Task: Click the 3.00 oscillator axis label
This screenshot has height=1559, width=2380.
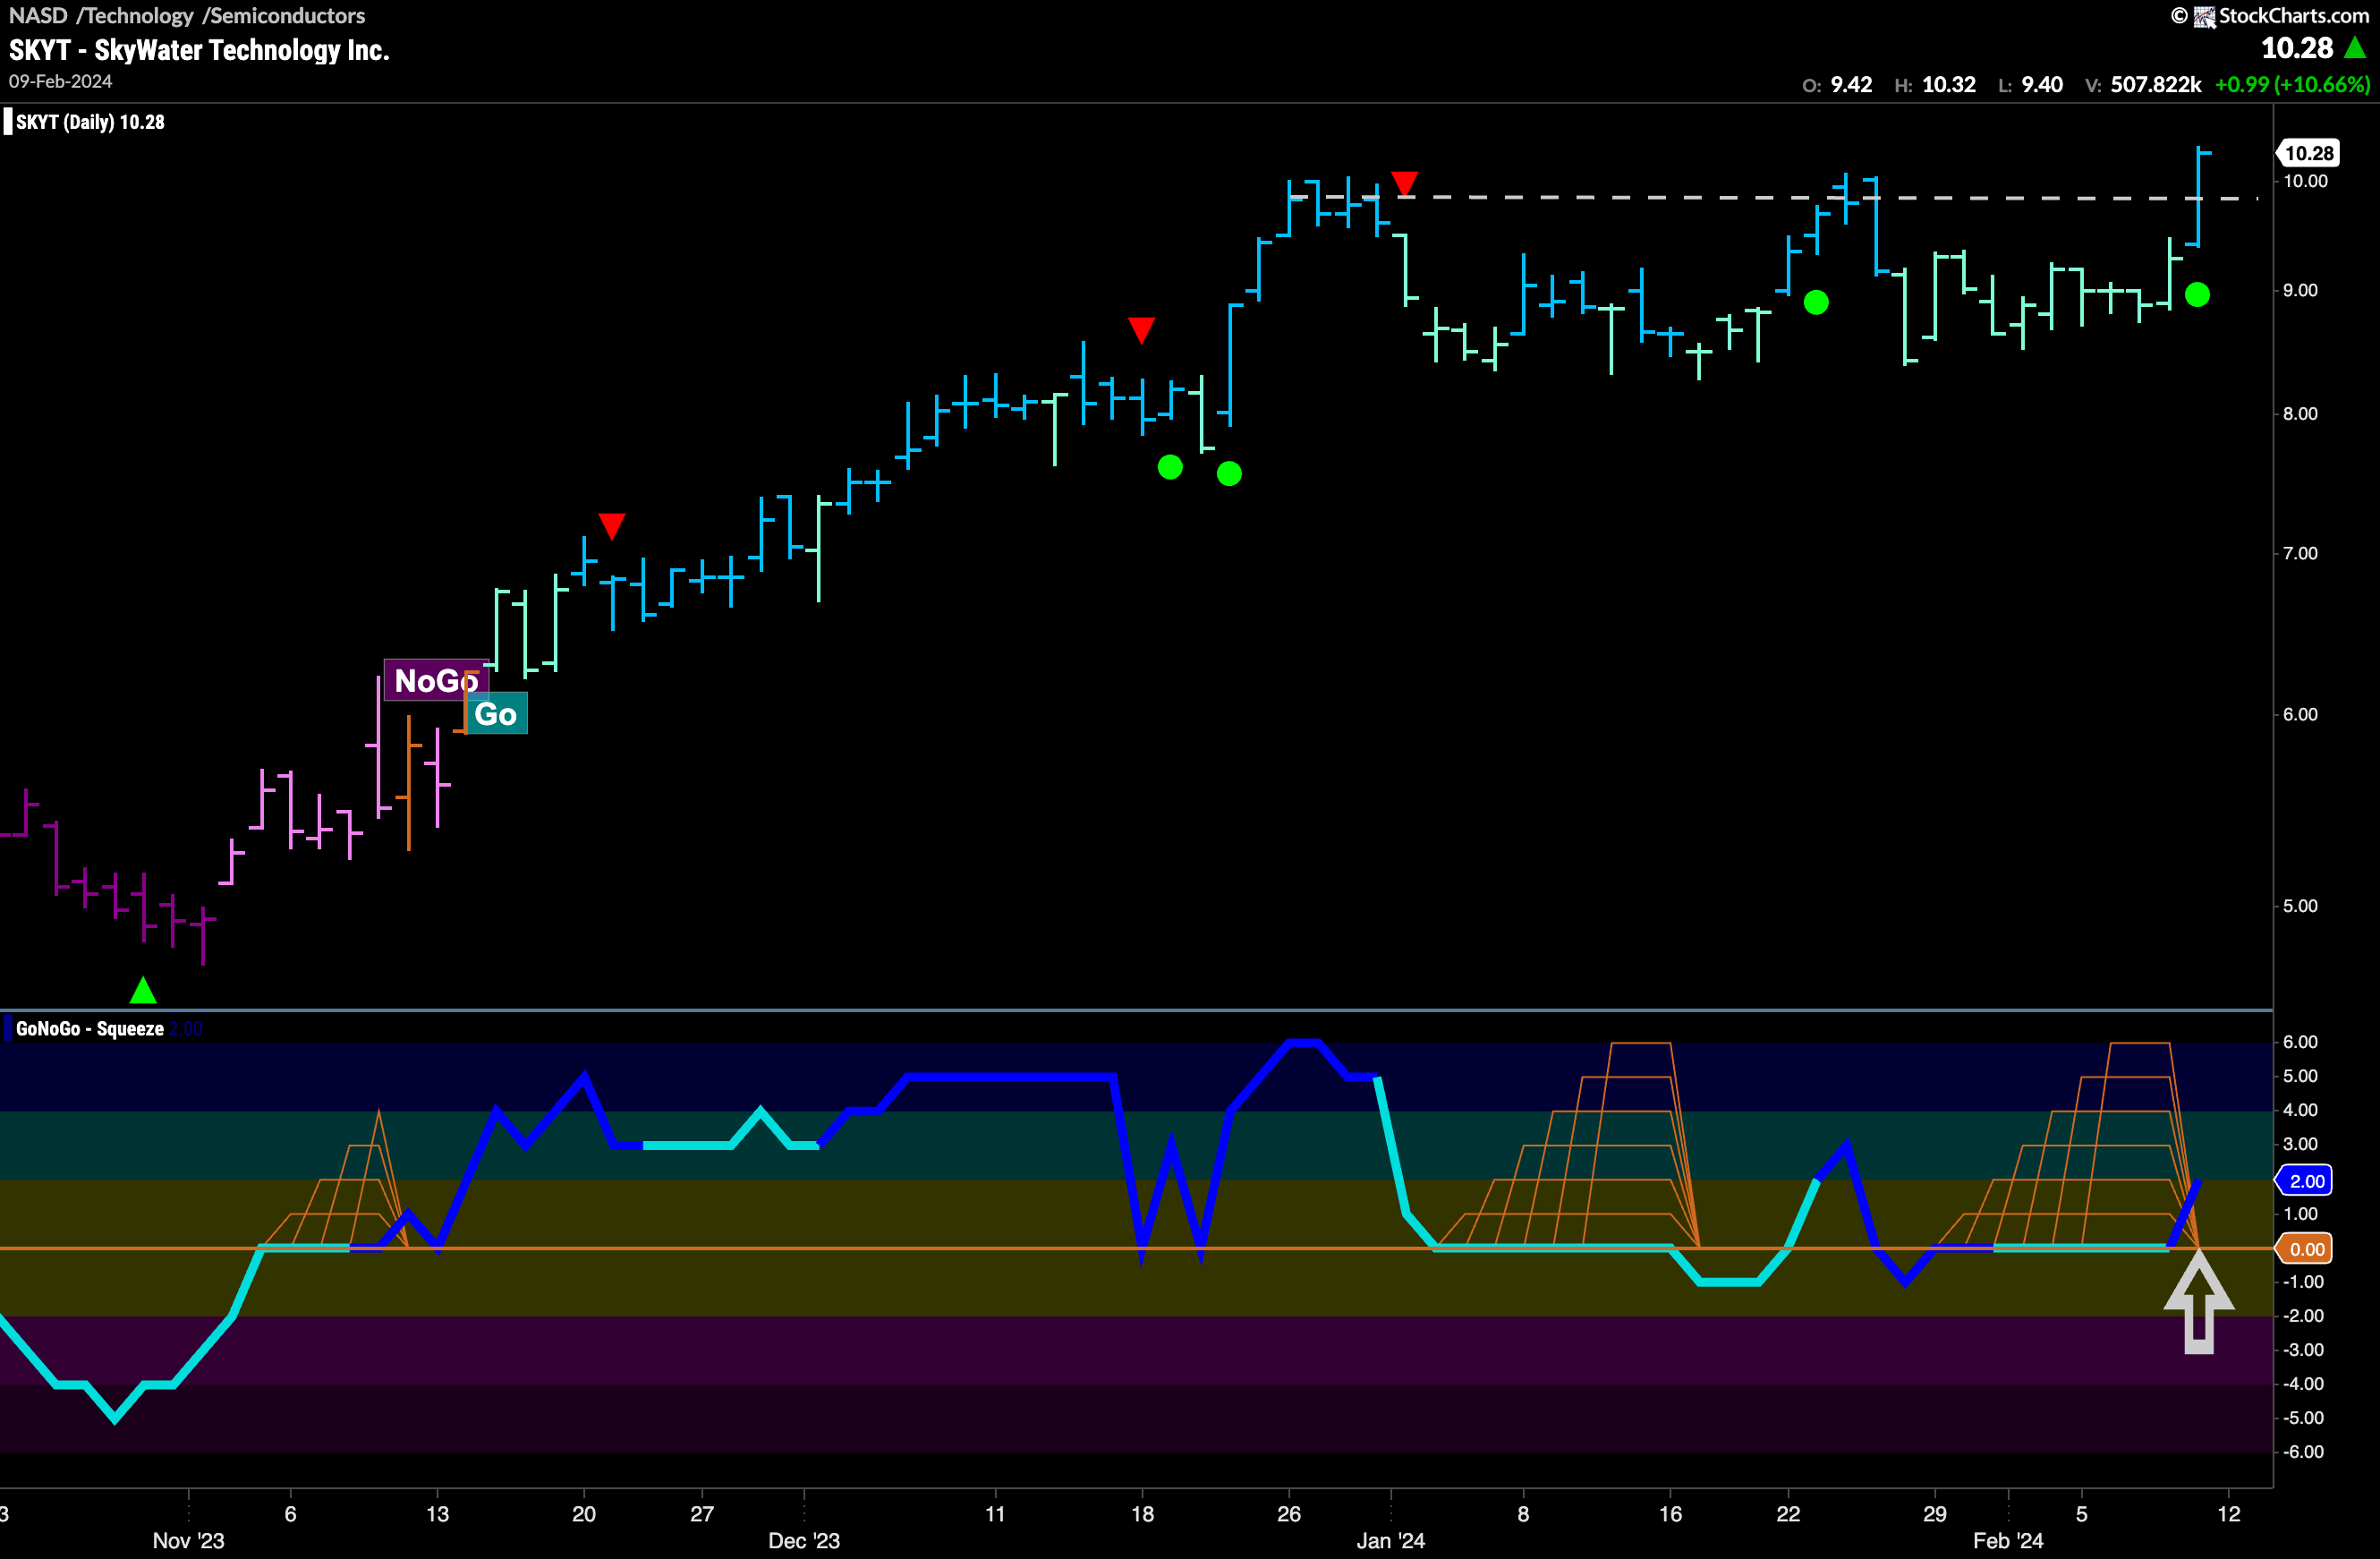Action: (2300, 1144)
